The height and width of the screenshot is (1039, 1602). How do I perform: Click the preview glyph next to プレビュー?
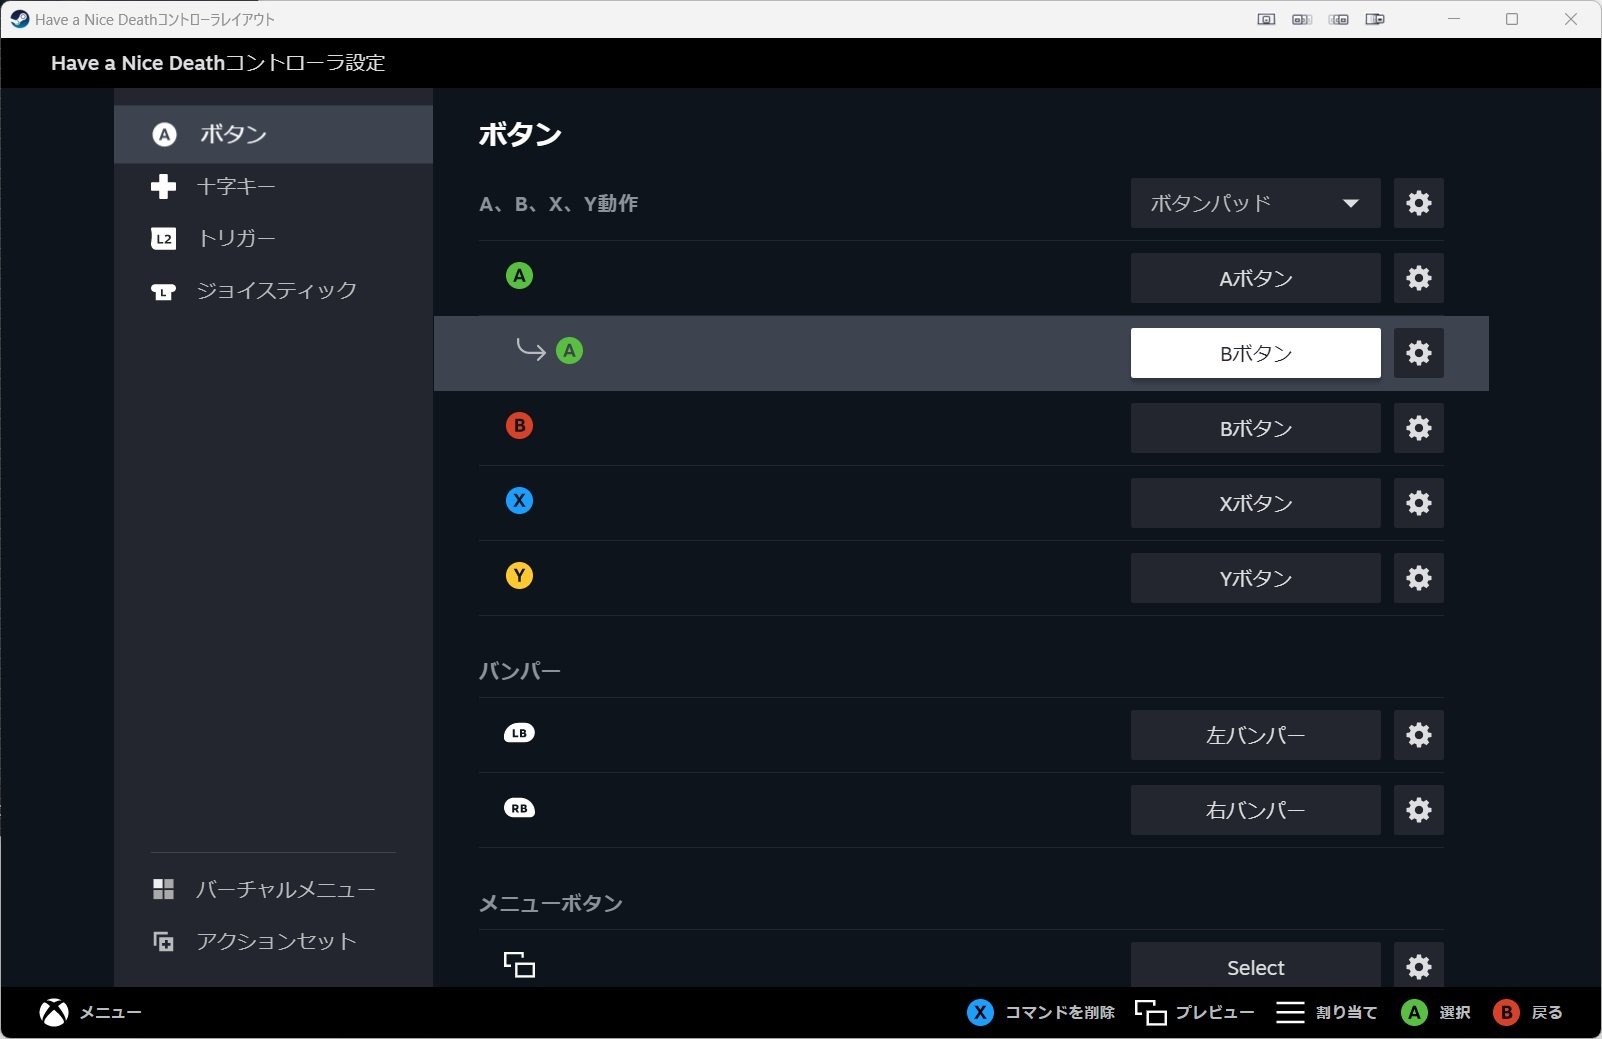1150,1012
